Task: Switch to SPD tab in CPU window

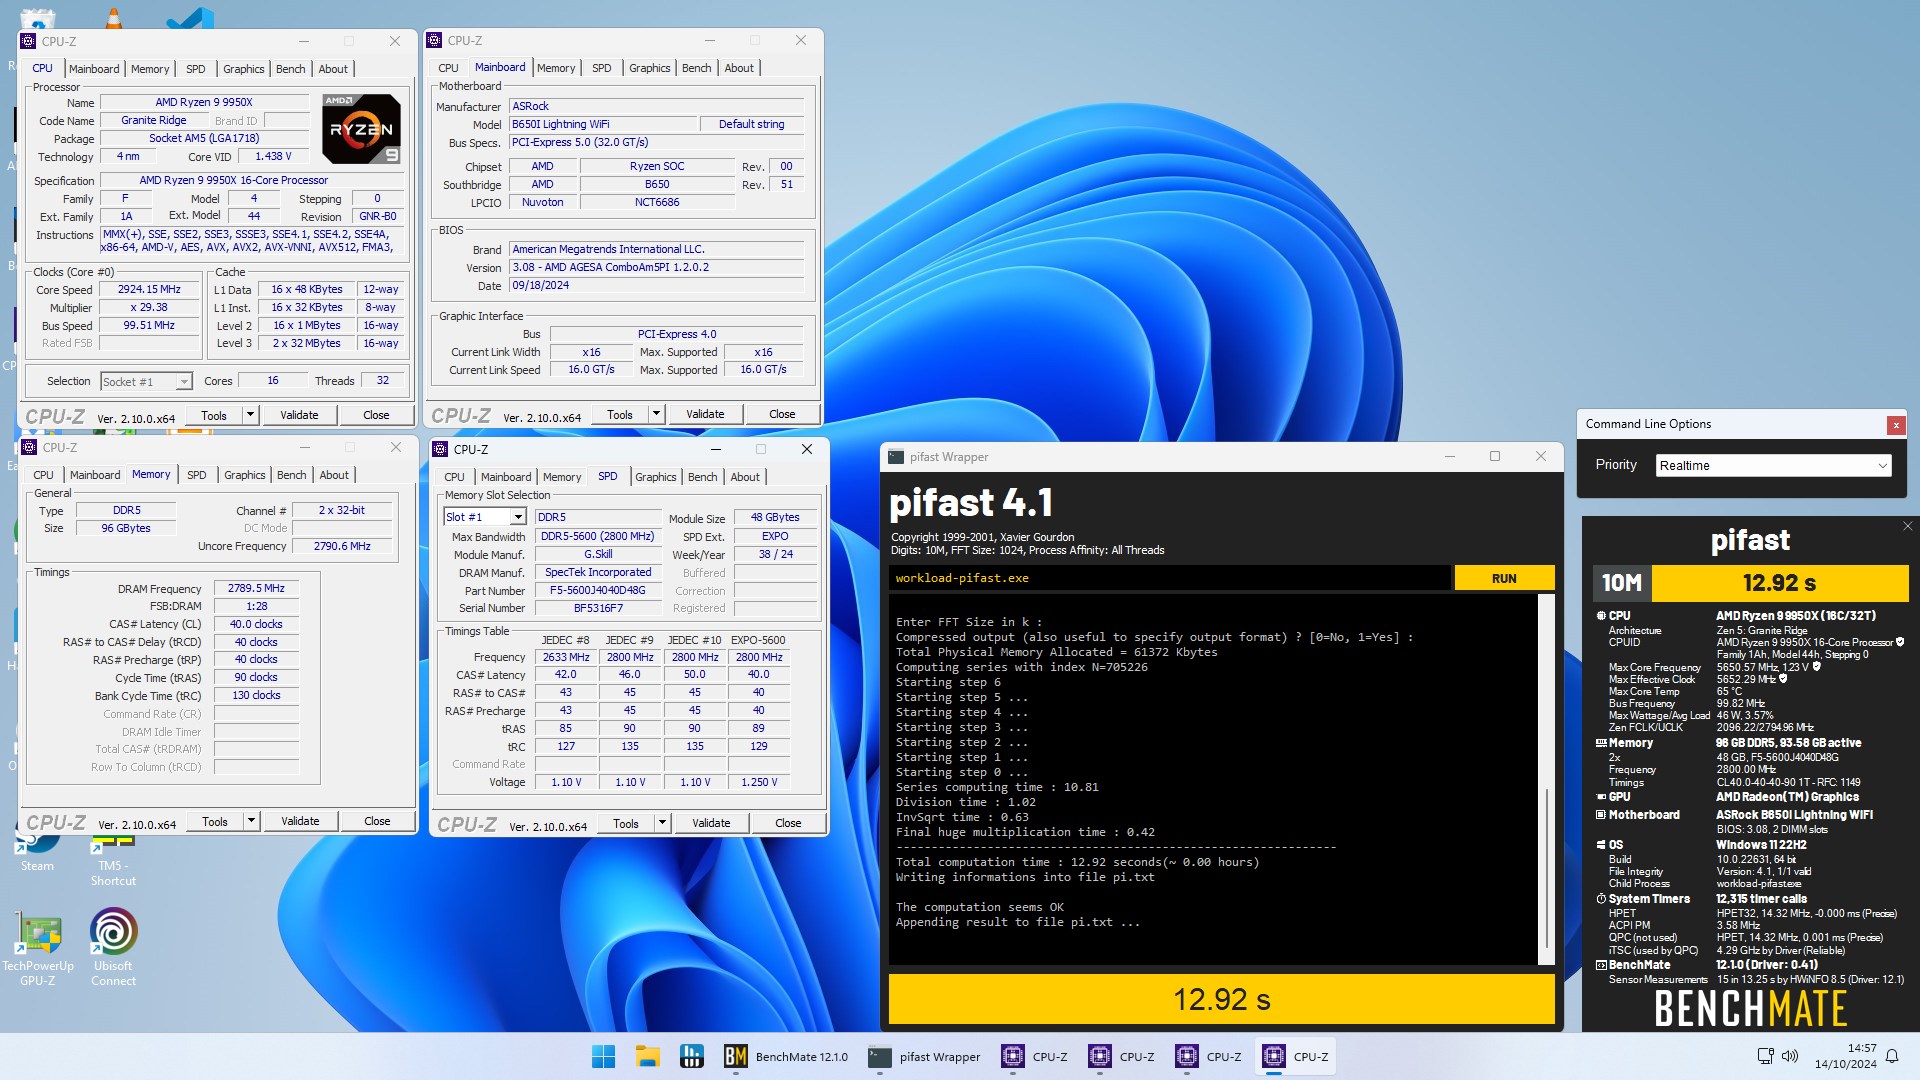Action: click(x=196, y=69)
